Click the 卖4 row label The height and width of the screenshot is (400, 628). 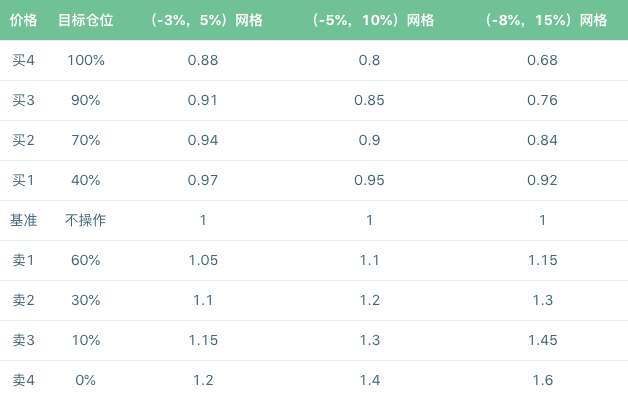pos(23,380)
